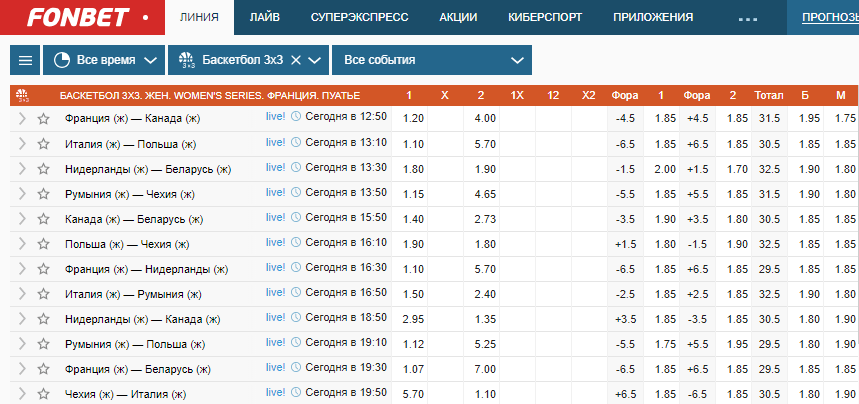Expand the Нидерланды — Беларусь match row
The width and height of the screenshot is (859, 404).
22,169
